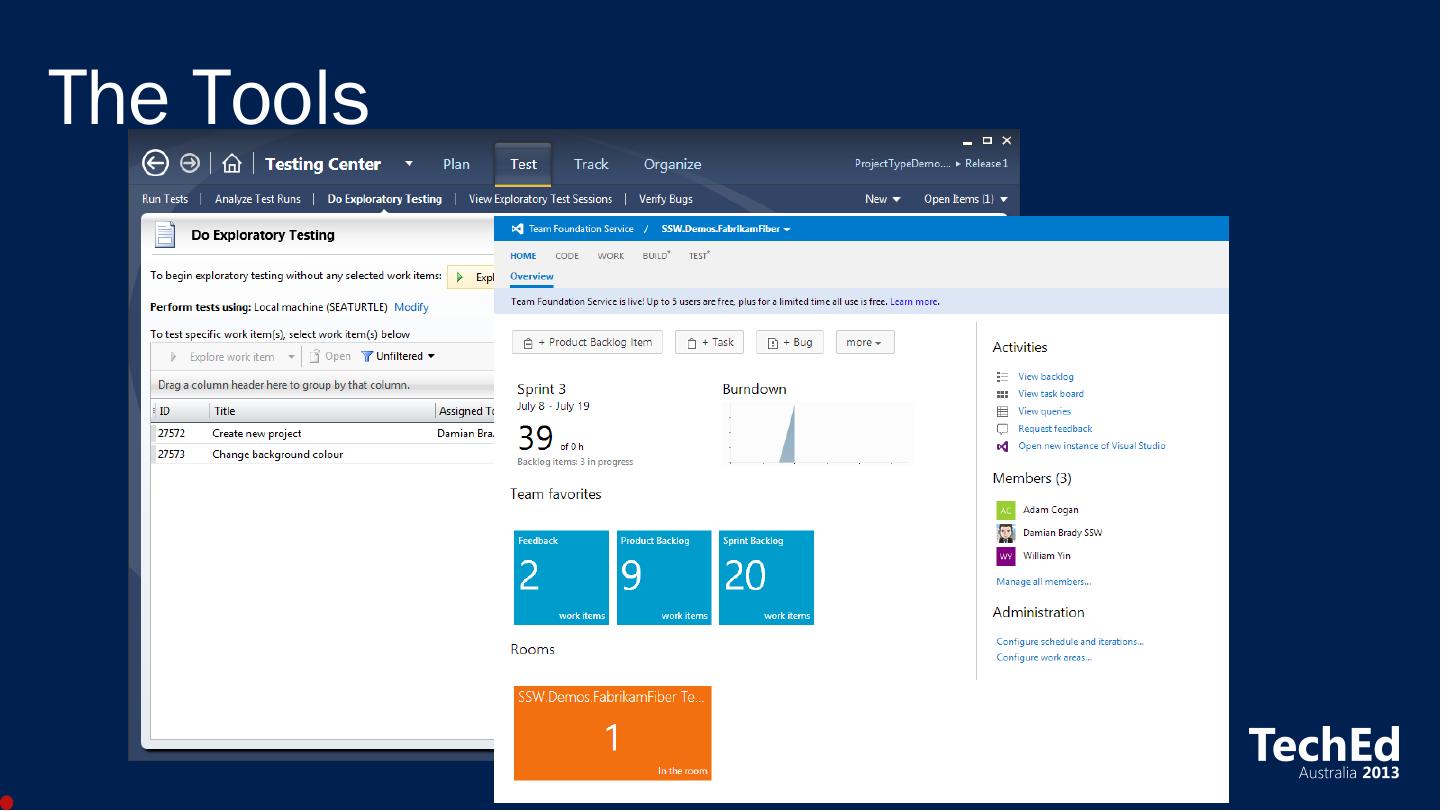Click the Visual Studio logo in Activities
This screenshot has height=811, width=1441.
[1002, 446]
